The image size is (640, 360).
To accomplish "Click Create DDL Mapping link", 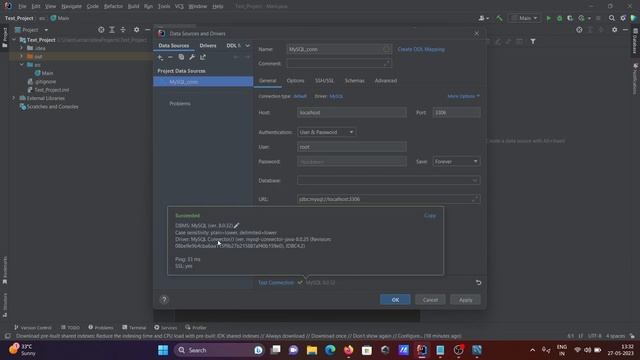I will coord(421,49).
